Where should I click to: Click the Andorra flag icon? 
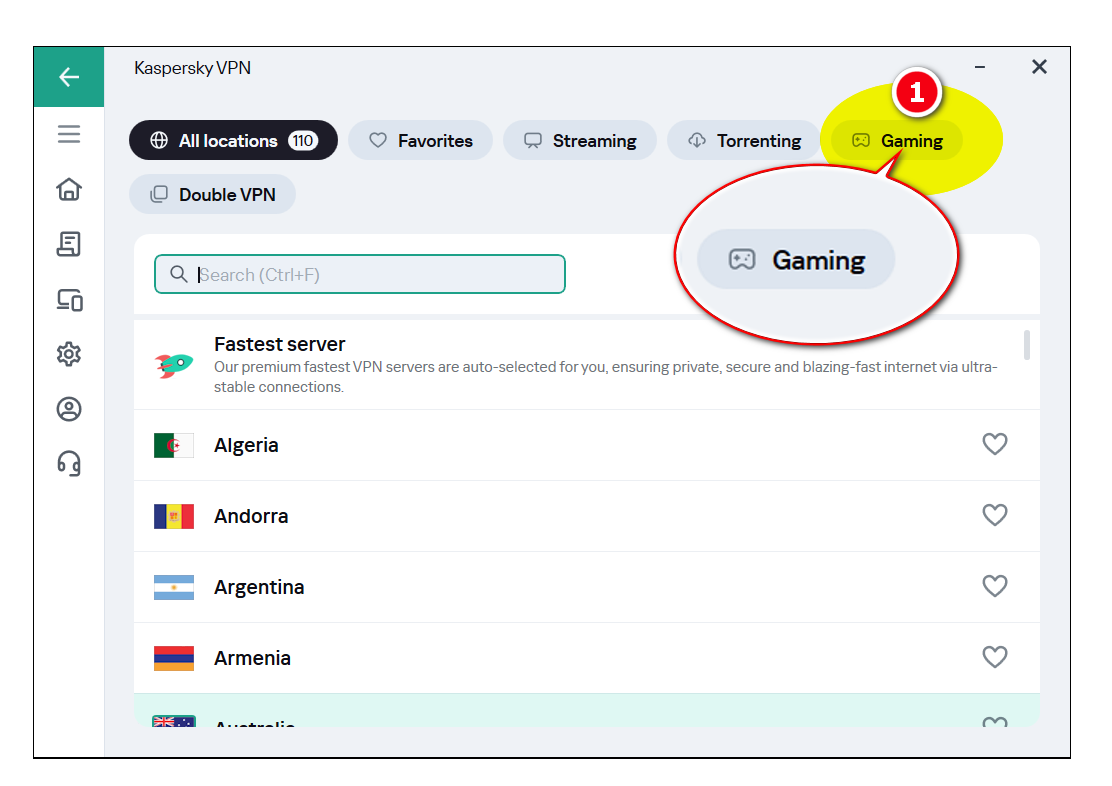174,516
